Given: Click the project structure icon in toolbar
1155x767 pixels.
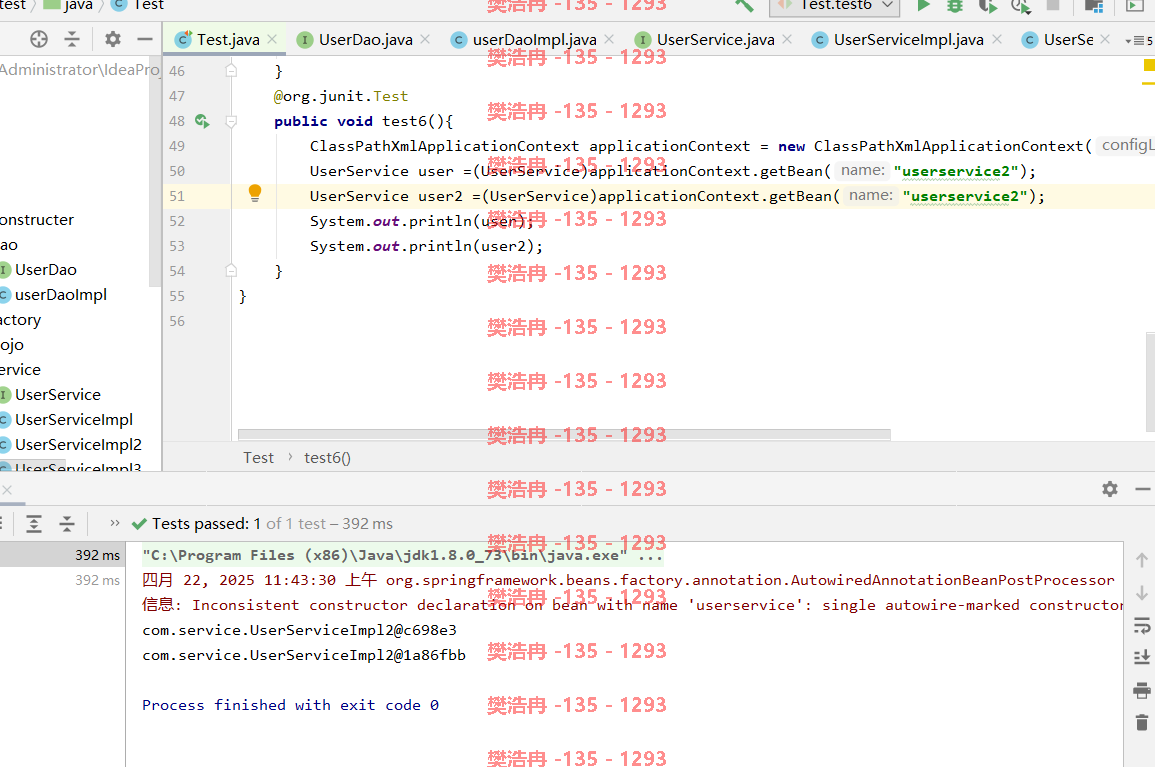Looking at the screenshot, I should pyautogui.click(x=1094, y=6).
